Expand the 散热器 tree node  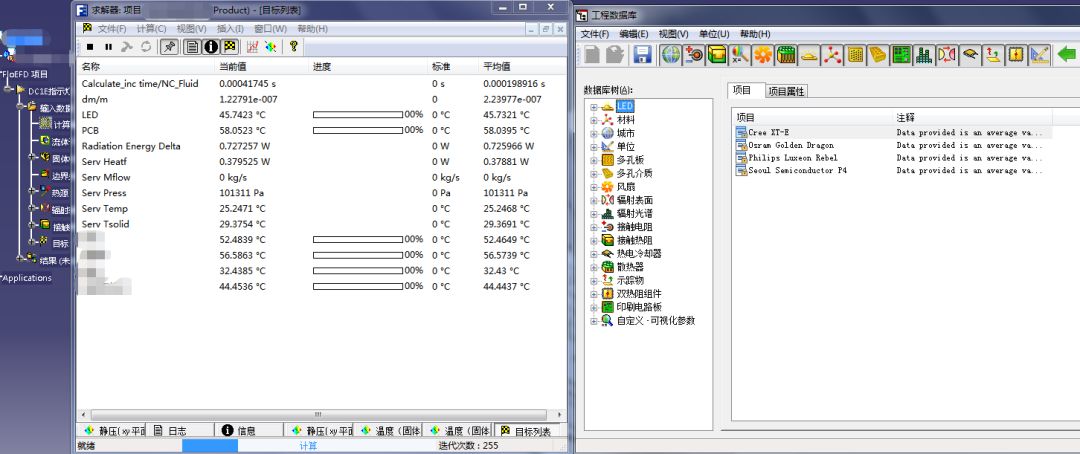[x=594, y=267]
